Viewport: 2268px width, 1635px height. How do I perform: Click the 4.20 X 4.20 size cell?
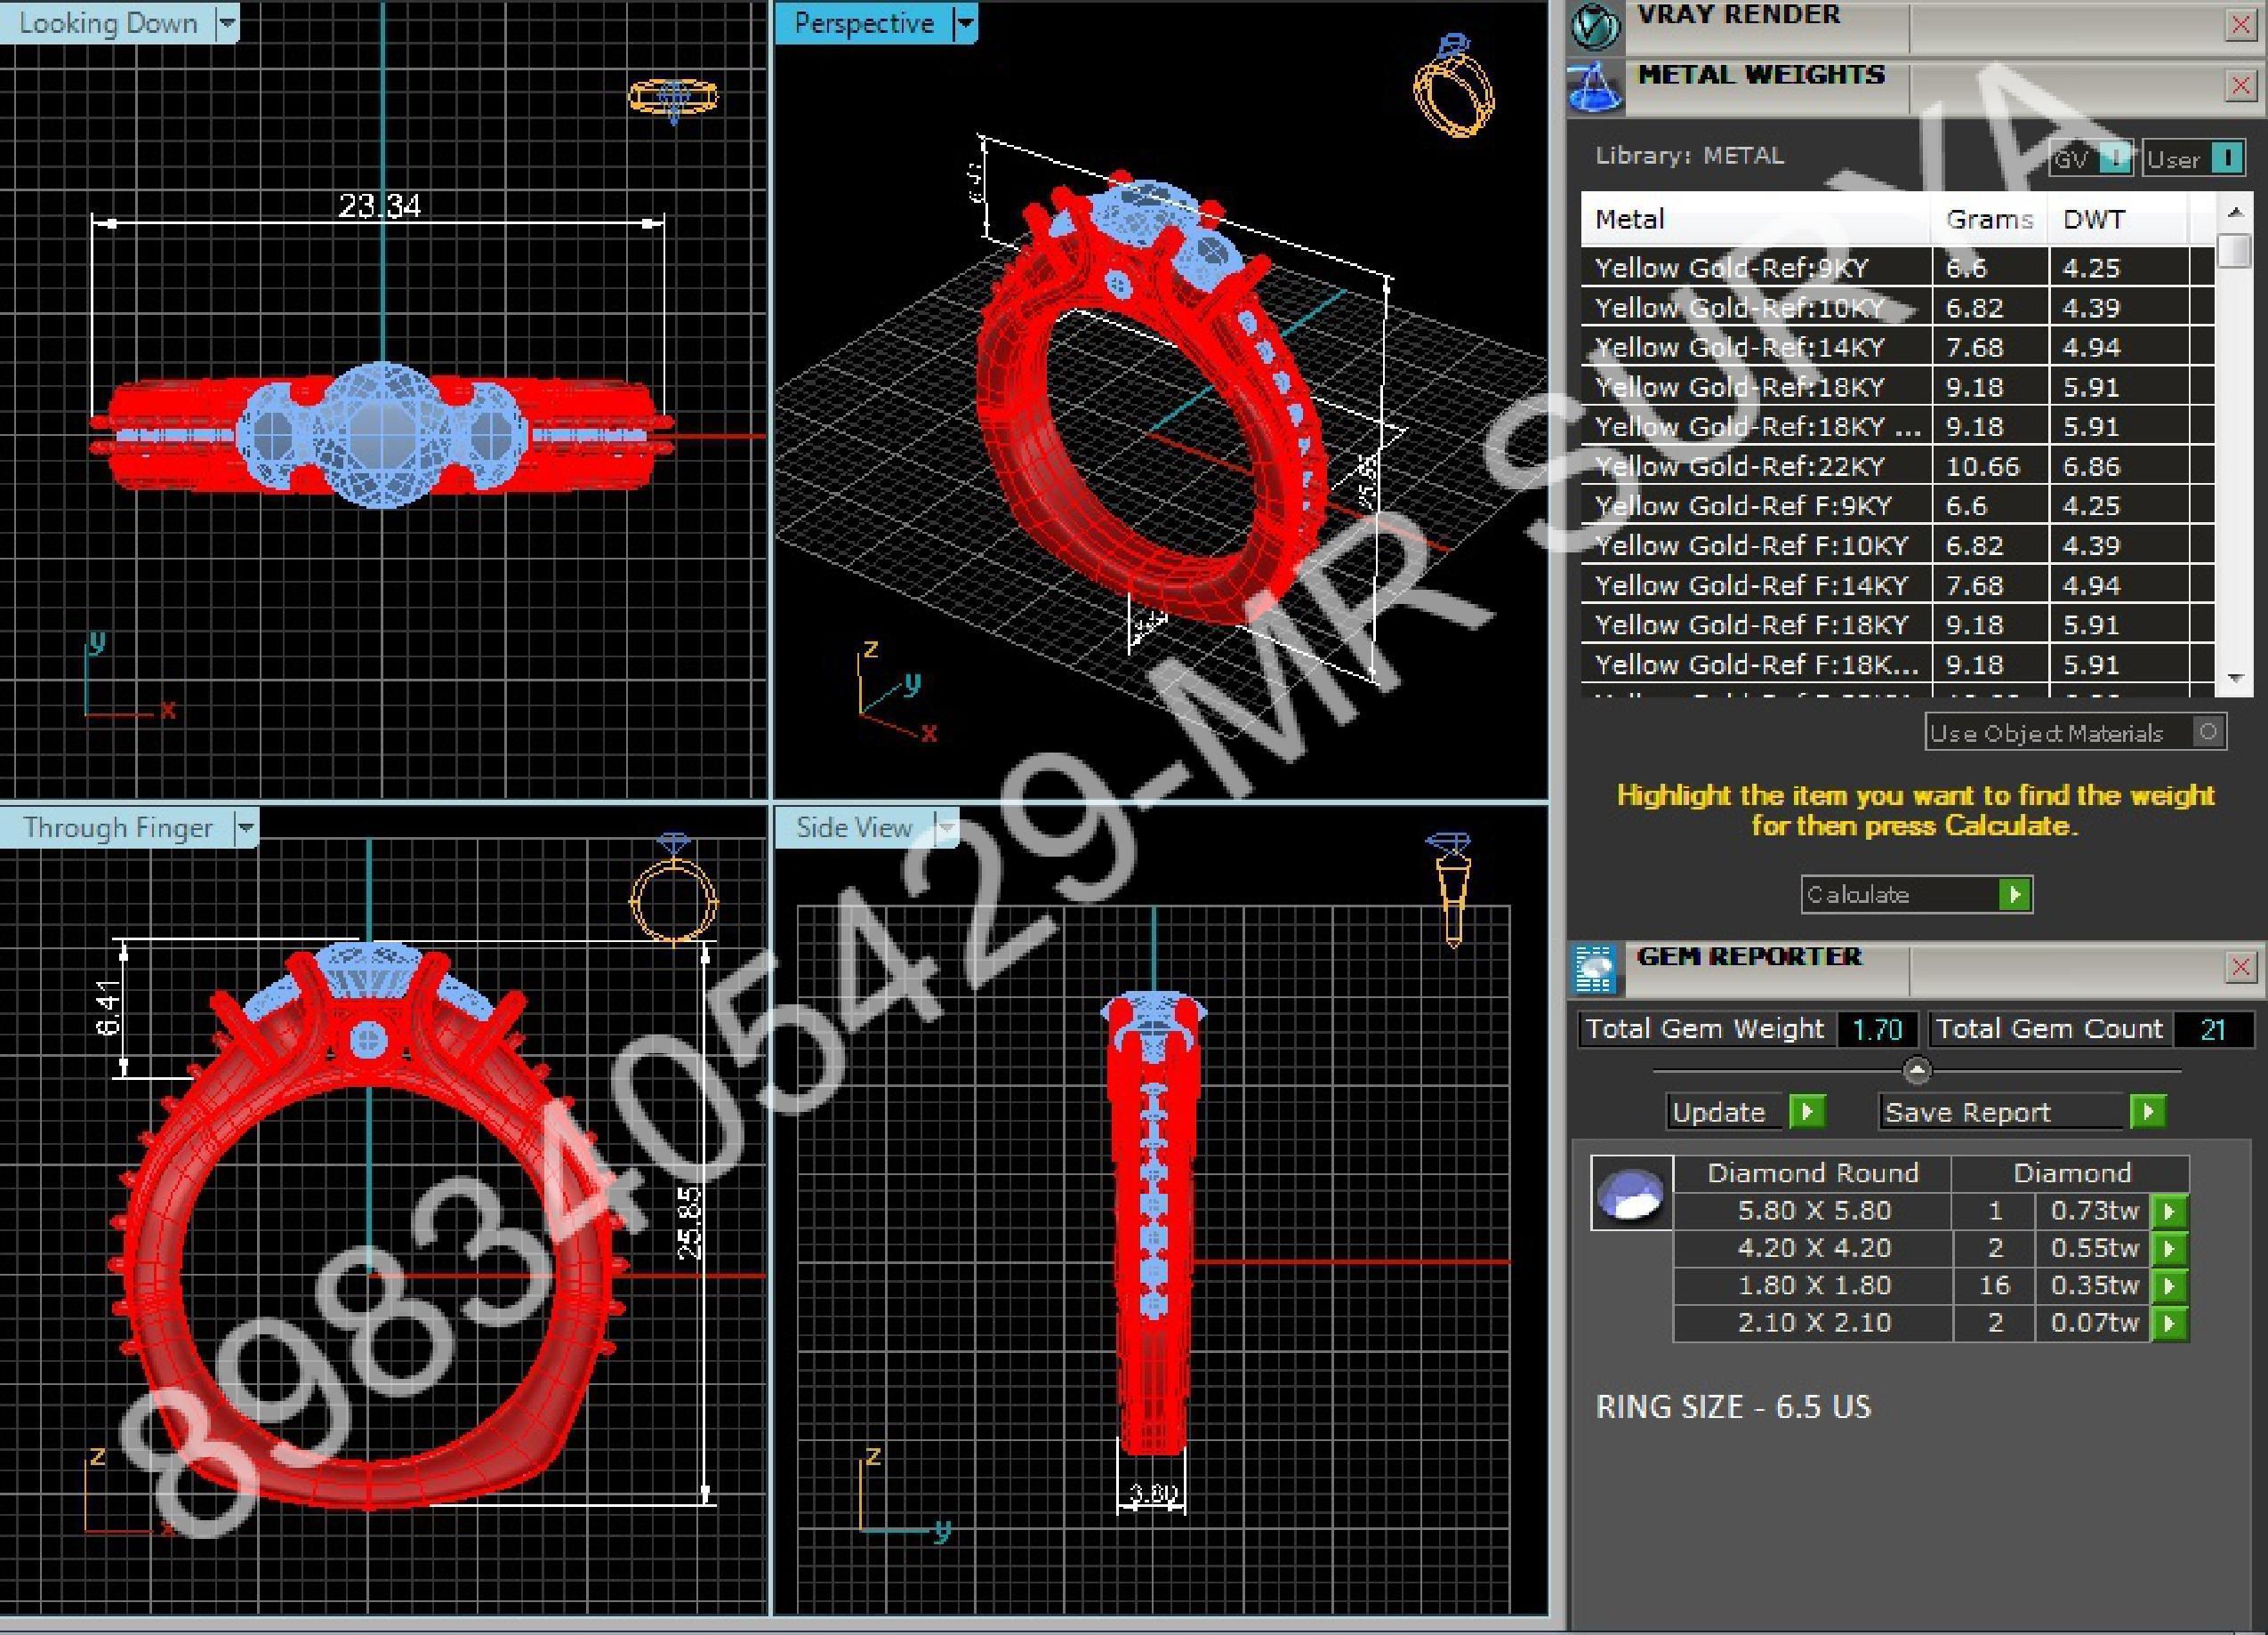[1814, 1249]
